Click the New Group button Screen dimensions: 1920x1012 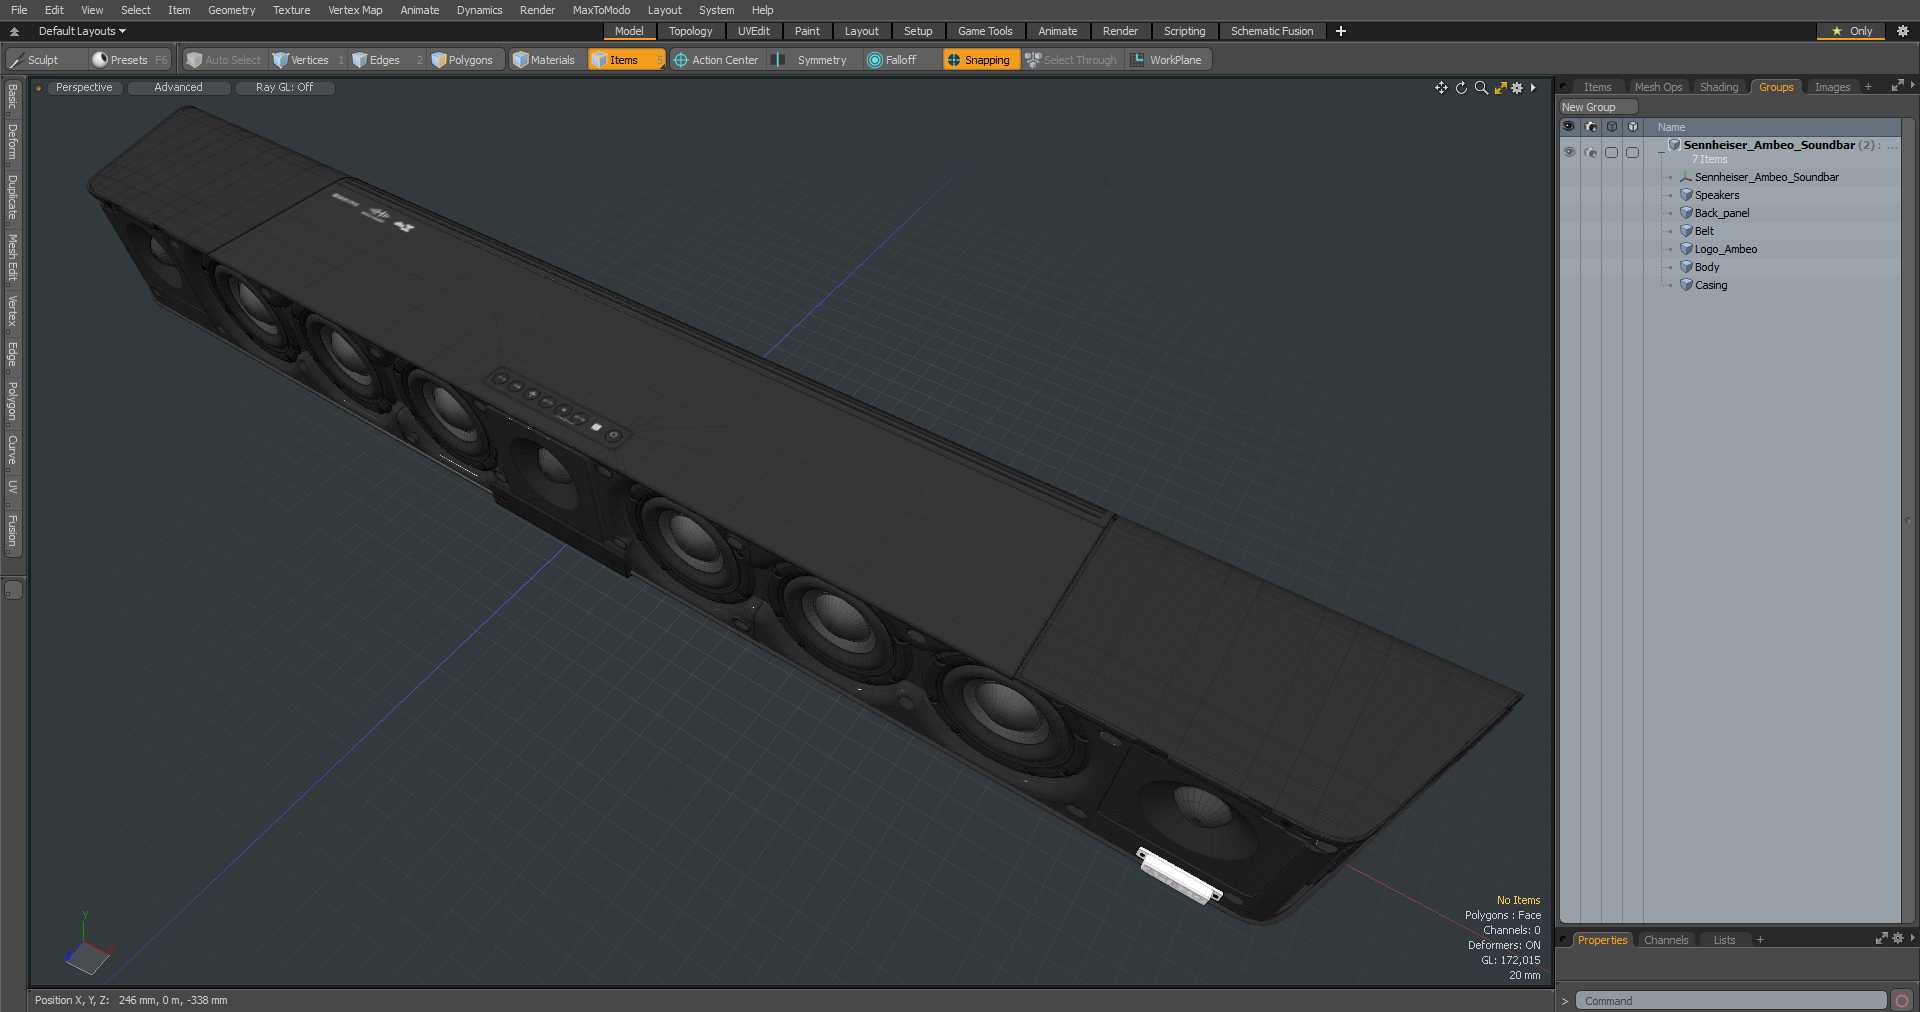1598,107
